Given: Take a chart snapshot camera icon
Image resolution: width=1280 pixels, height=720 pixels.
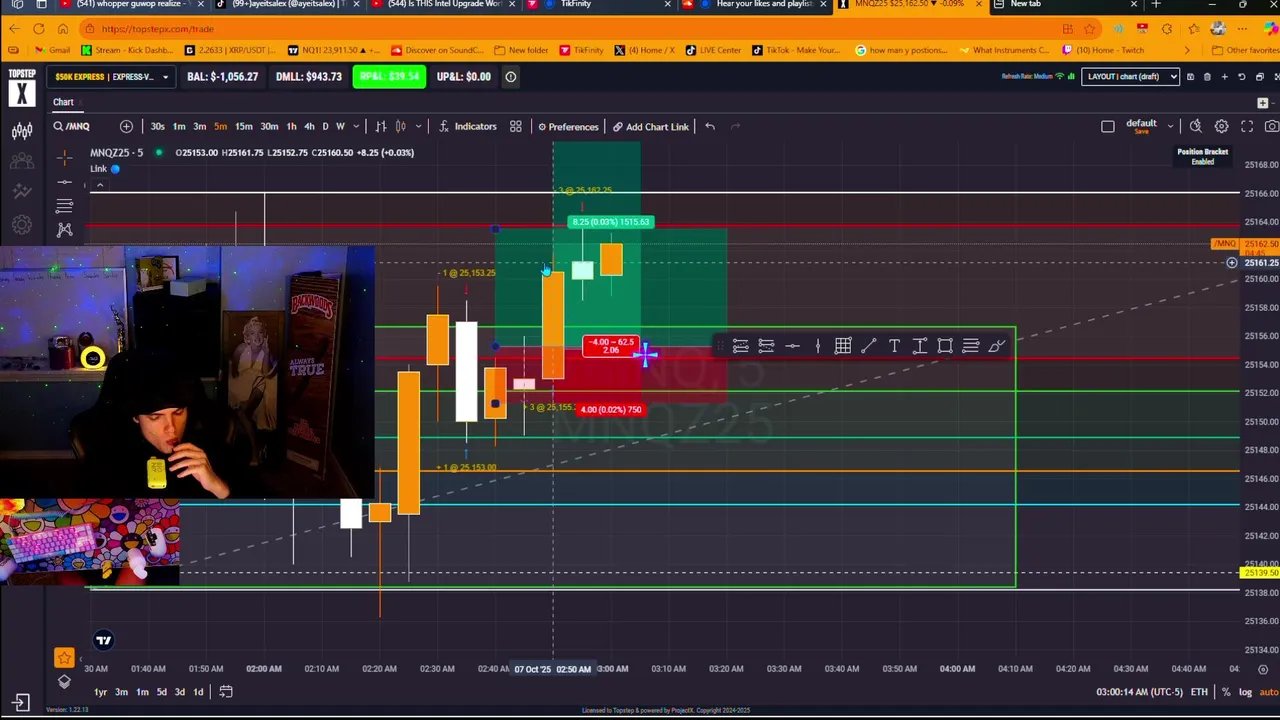Looking at the screenshot, I should tap(1271, 126).
